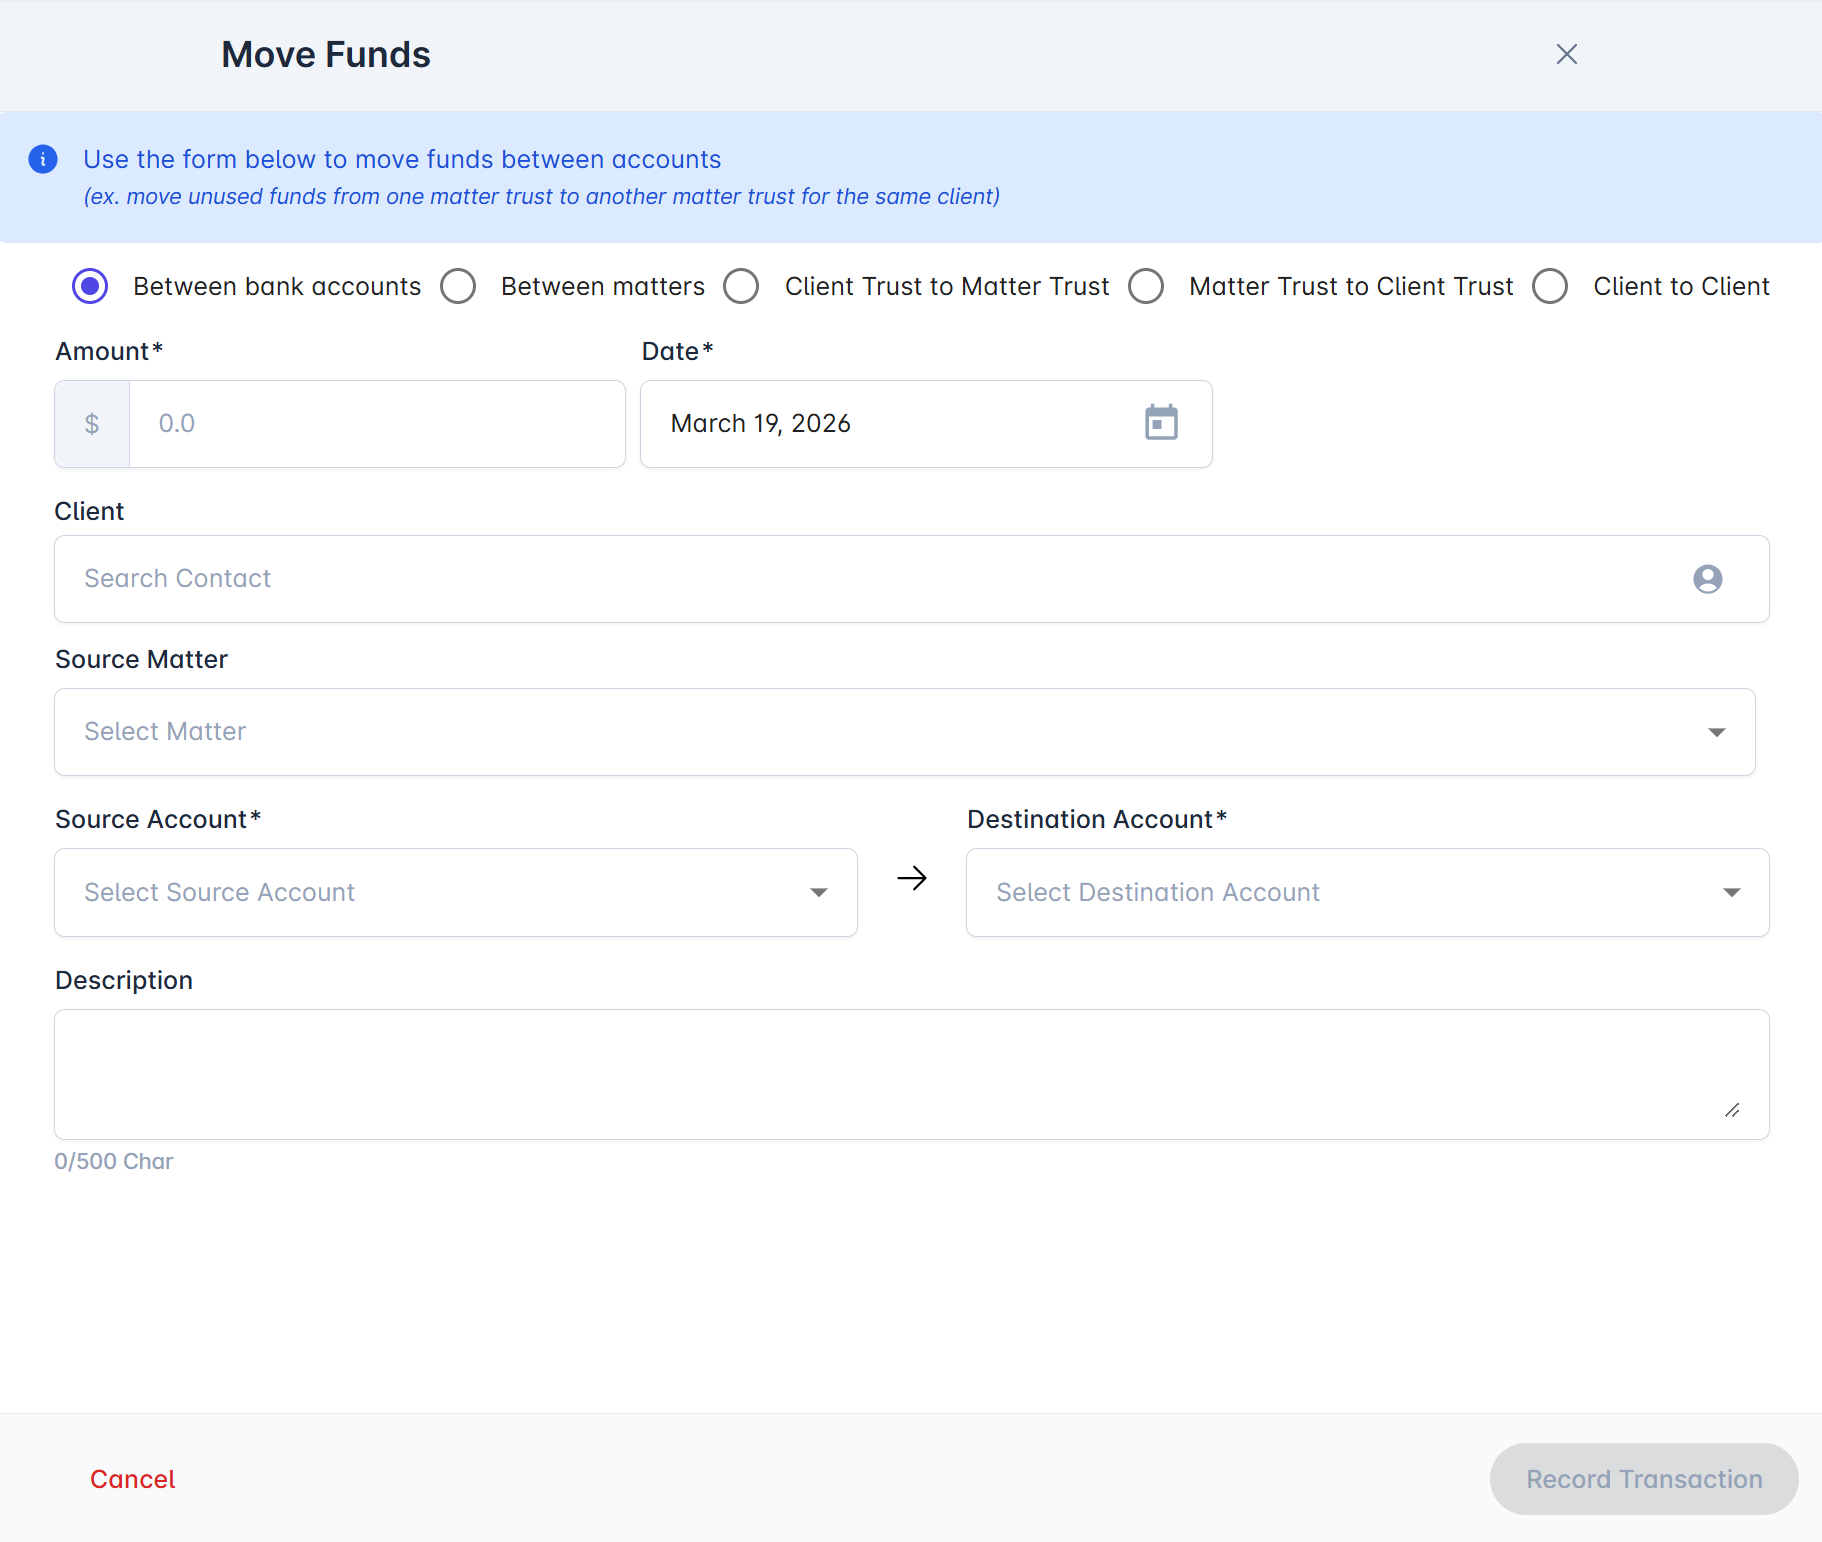Open the Source Matter dropdown
The image size is (1822, 1542).
tap(904, 732)
